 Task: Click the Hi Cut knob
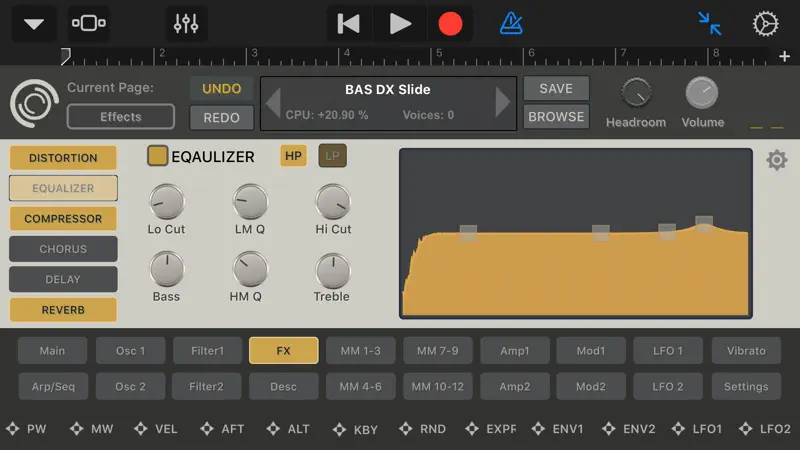click(x=333, y=202)
